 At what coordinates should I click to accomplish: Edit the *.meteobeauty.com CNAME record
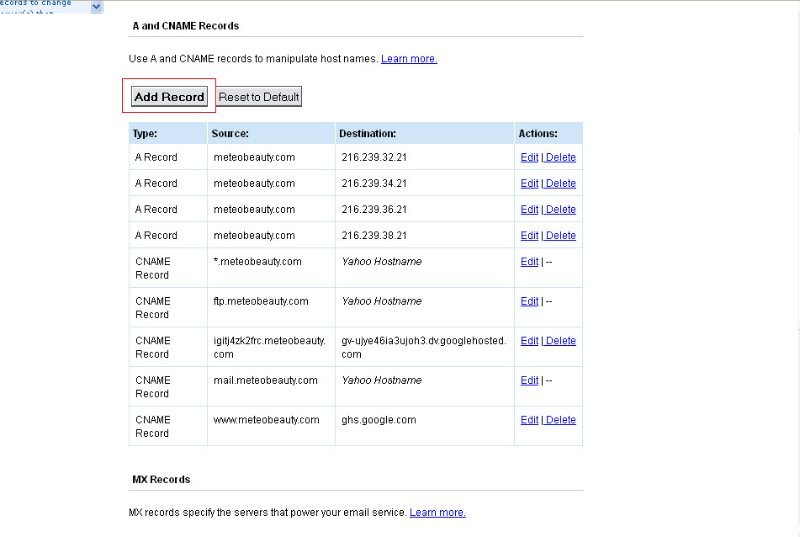(529, 262)
